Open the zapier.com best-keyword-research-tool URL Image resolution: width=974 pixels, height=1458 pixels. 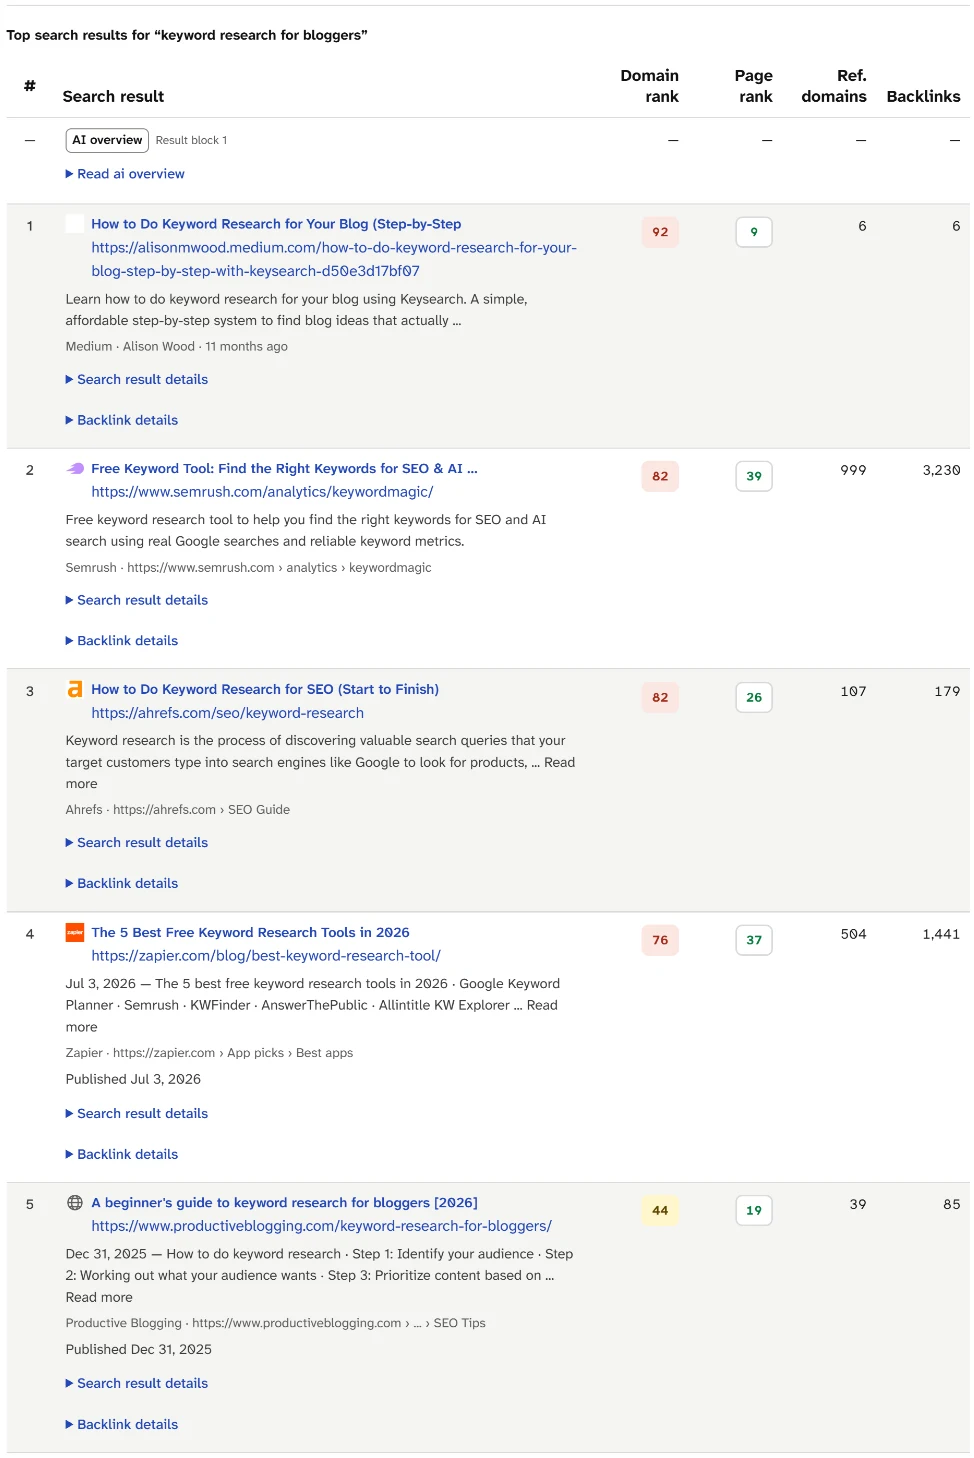coord(266,956)
